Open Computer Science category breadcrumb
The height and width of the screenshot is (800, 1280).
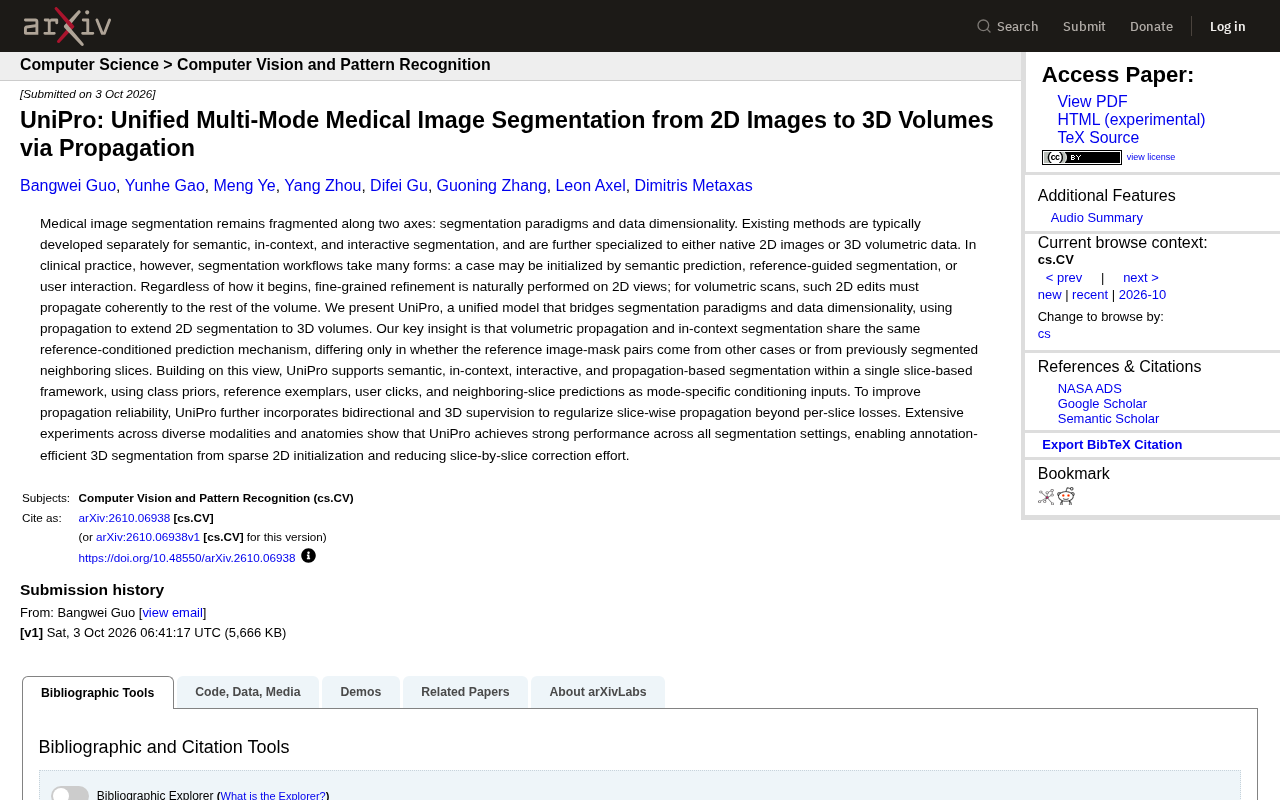tap(89, 65)
